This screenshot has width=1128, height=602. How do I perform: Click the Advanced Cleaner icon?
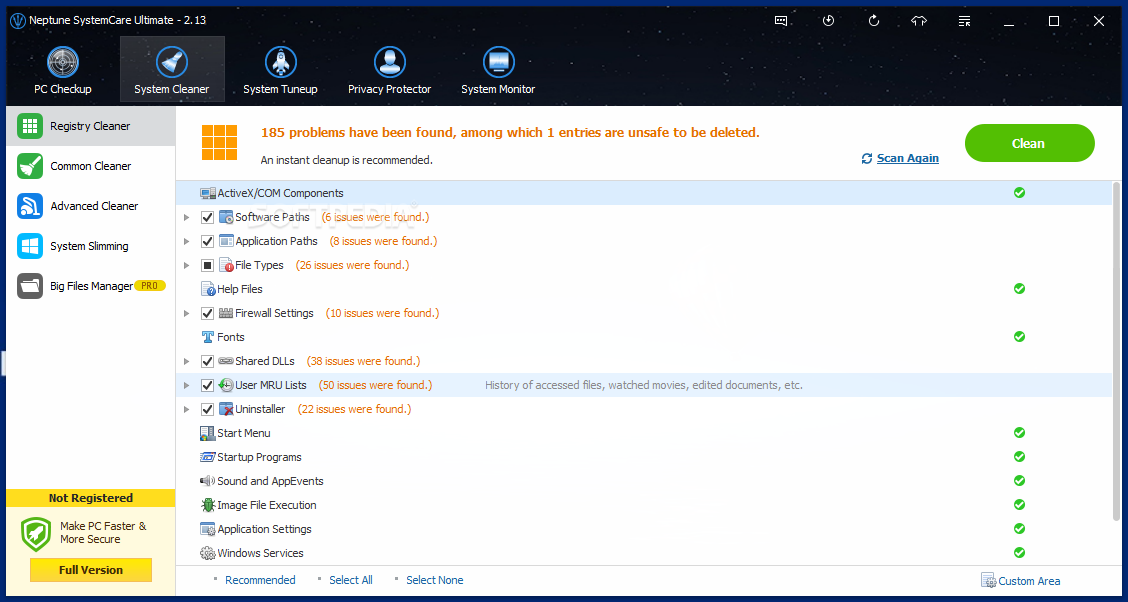29,206
